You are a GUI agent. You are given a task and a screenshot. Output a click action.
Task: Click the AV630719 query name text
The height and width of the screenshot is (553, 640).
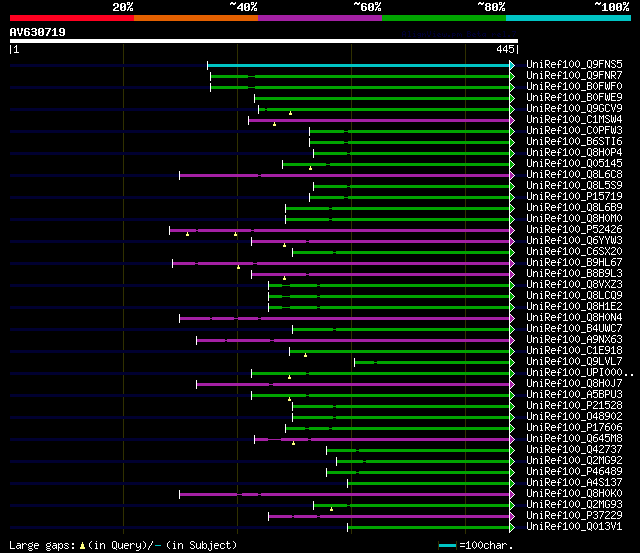click(38, 32)
